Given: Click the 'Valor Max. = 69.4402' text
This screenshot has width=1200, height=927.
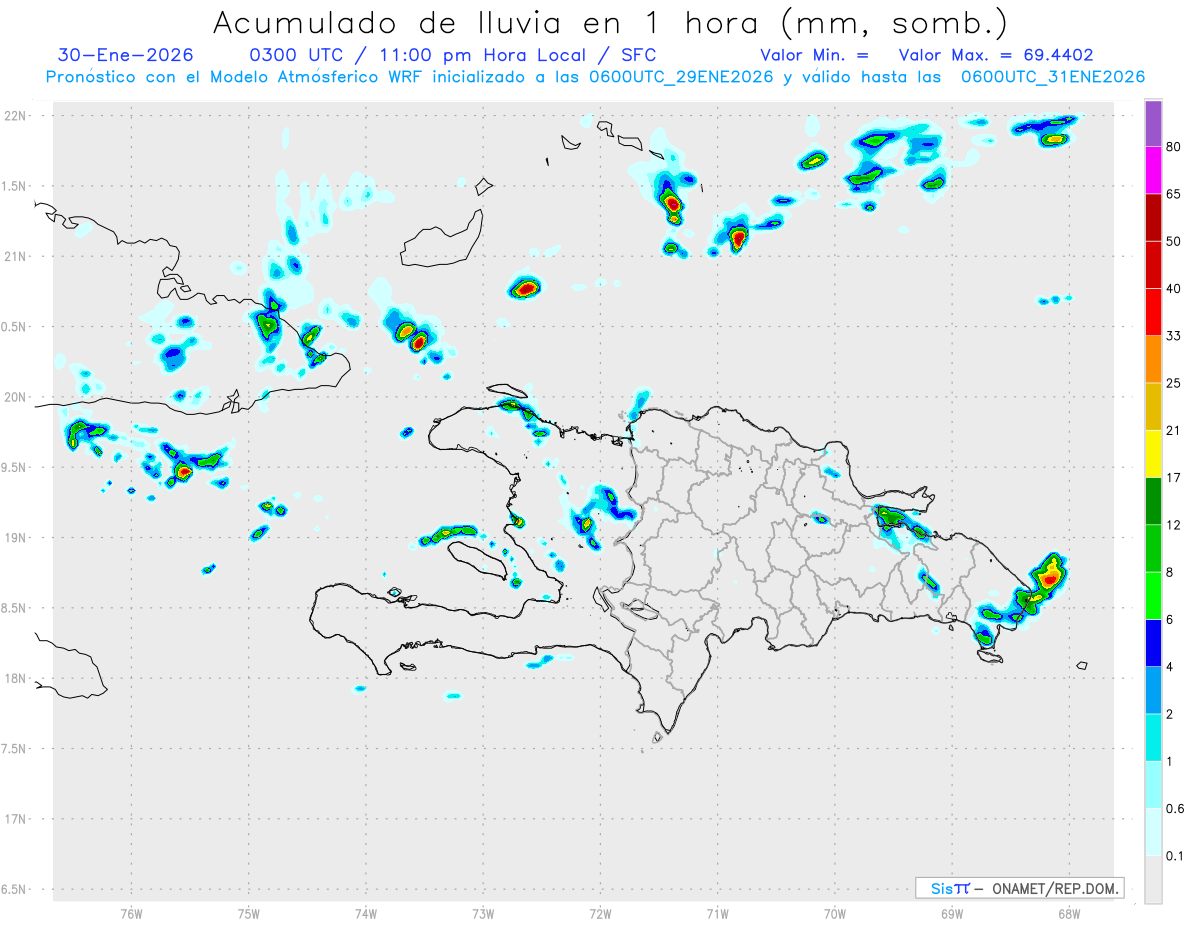Looking at the screenshot, I should 996,55.
